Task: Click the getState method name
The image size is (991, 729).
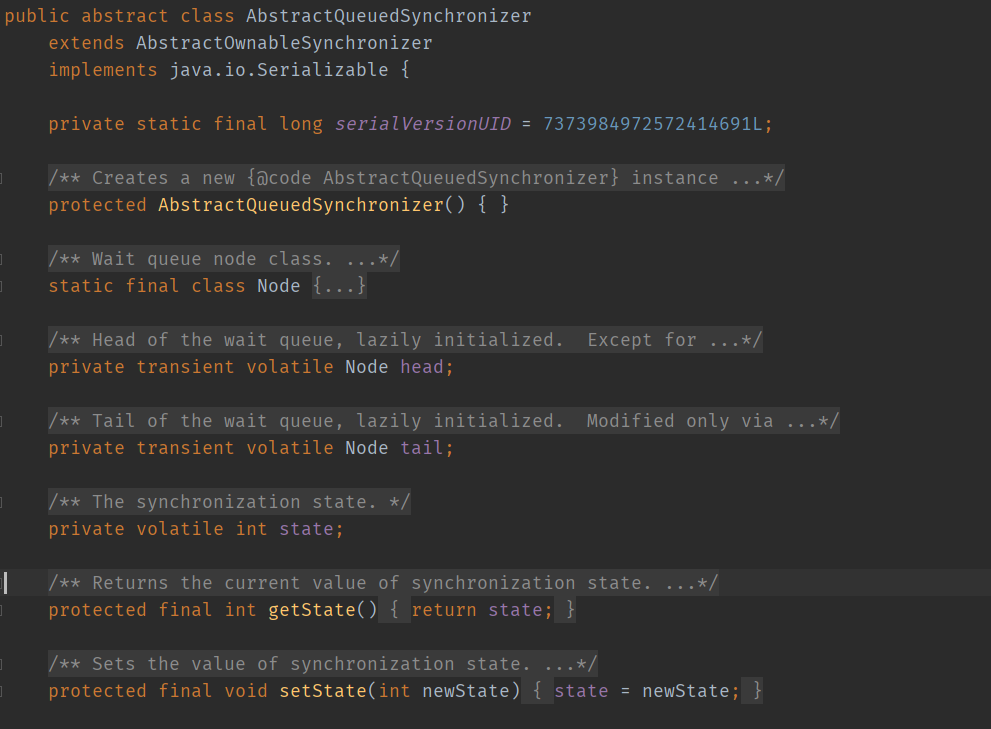Action: pos(312,610)
